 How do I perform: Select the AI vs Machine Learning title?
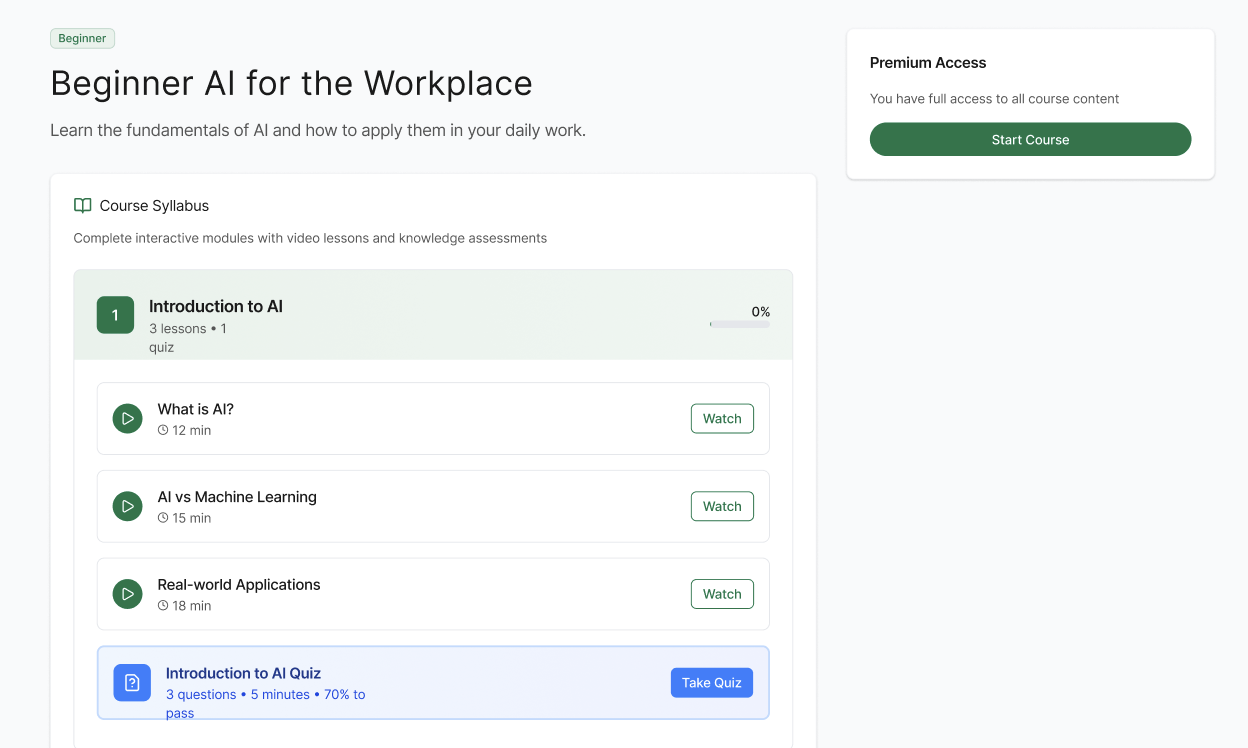pos(237,497)
